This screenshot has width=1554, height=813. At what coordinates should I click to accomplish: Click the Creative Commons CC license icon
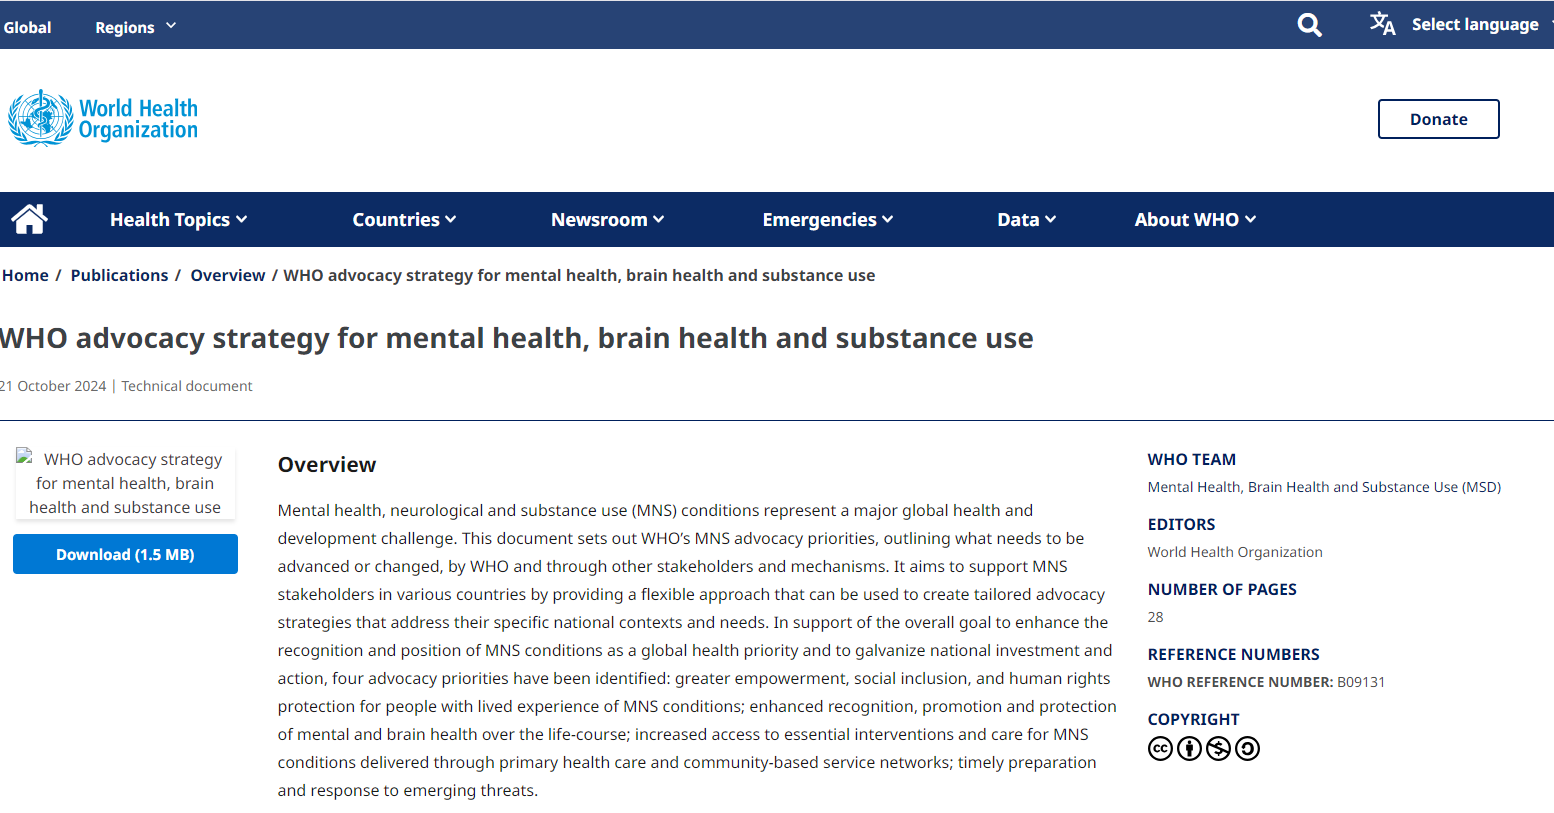click(1160, 748)
